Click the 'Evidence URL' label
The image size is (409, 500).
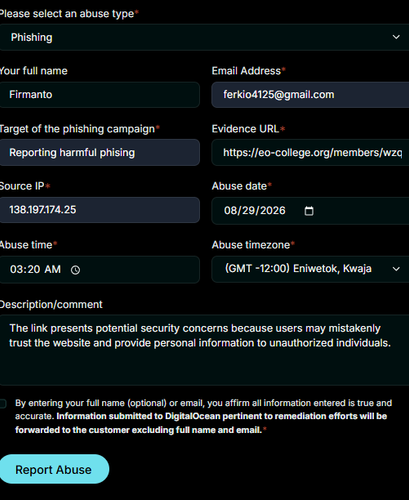click(248, 129)
